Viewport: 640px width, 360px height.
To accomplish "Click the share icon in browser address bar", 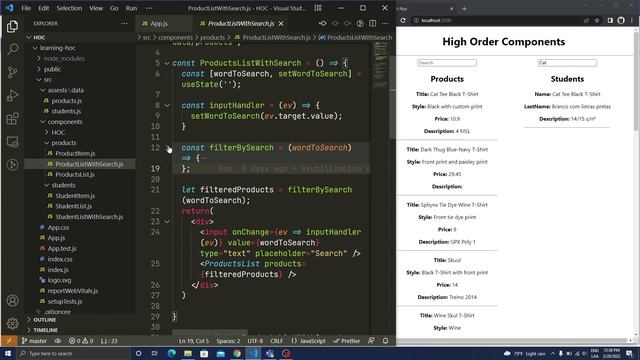I will tap(586, 20).
